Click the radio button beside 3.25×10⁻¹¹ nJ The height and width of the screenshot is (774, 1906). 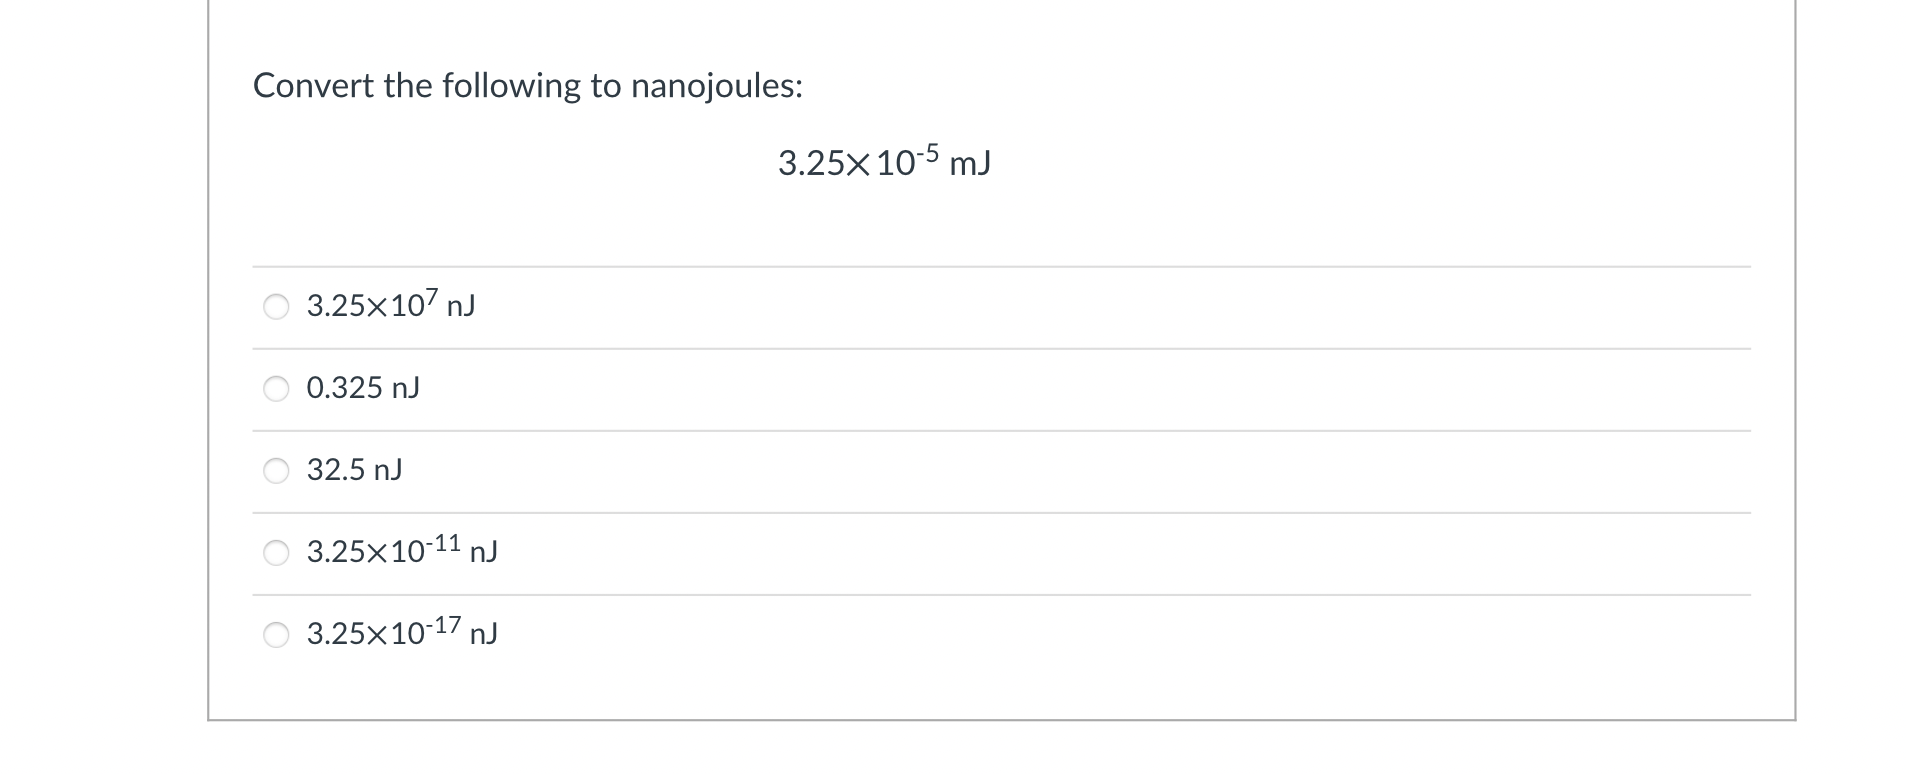click(278, 552)
